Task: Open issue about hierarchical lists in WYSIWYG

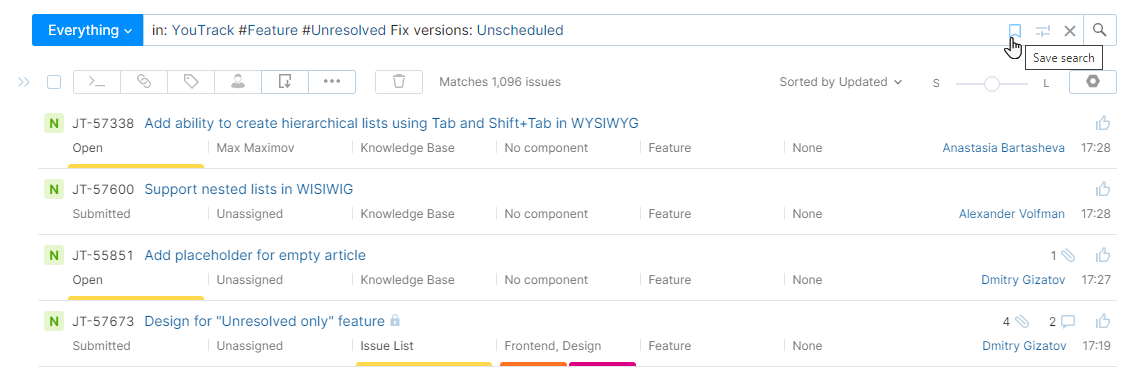Action: [x=392, y=123]
